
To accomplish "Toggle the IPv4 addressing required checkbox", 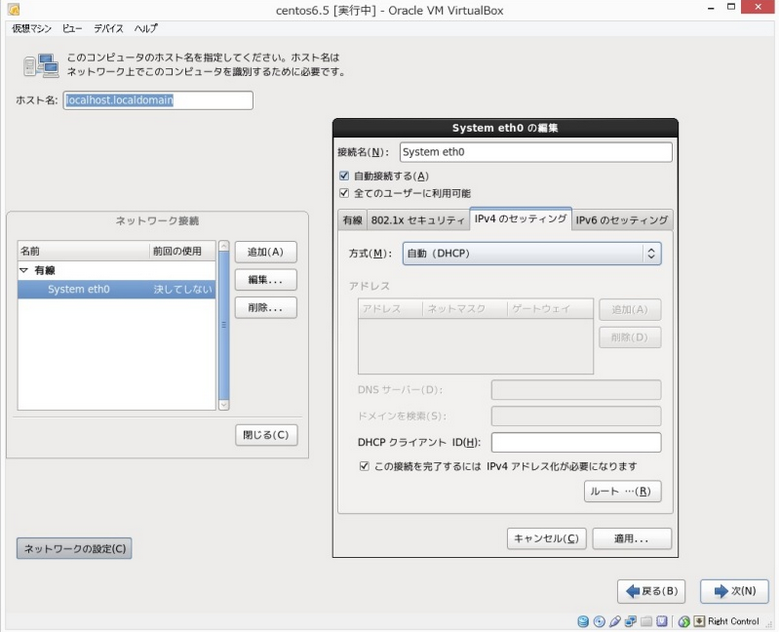I will 364,466.
